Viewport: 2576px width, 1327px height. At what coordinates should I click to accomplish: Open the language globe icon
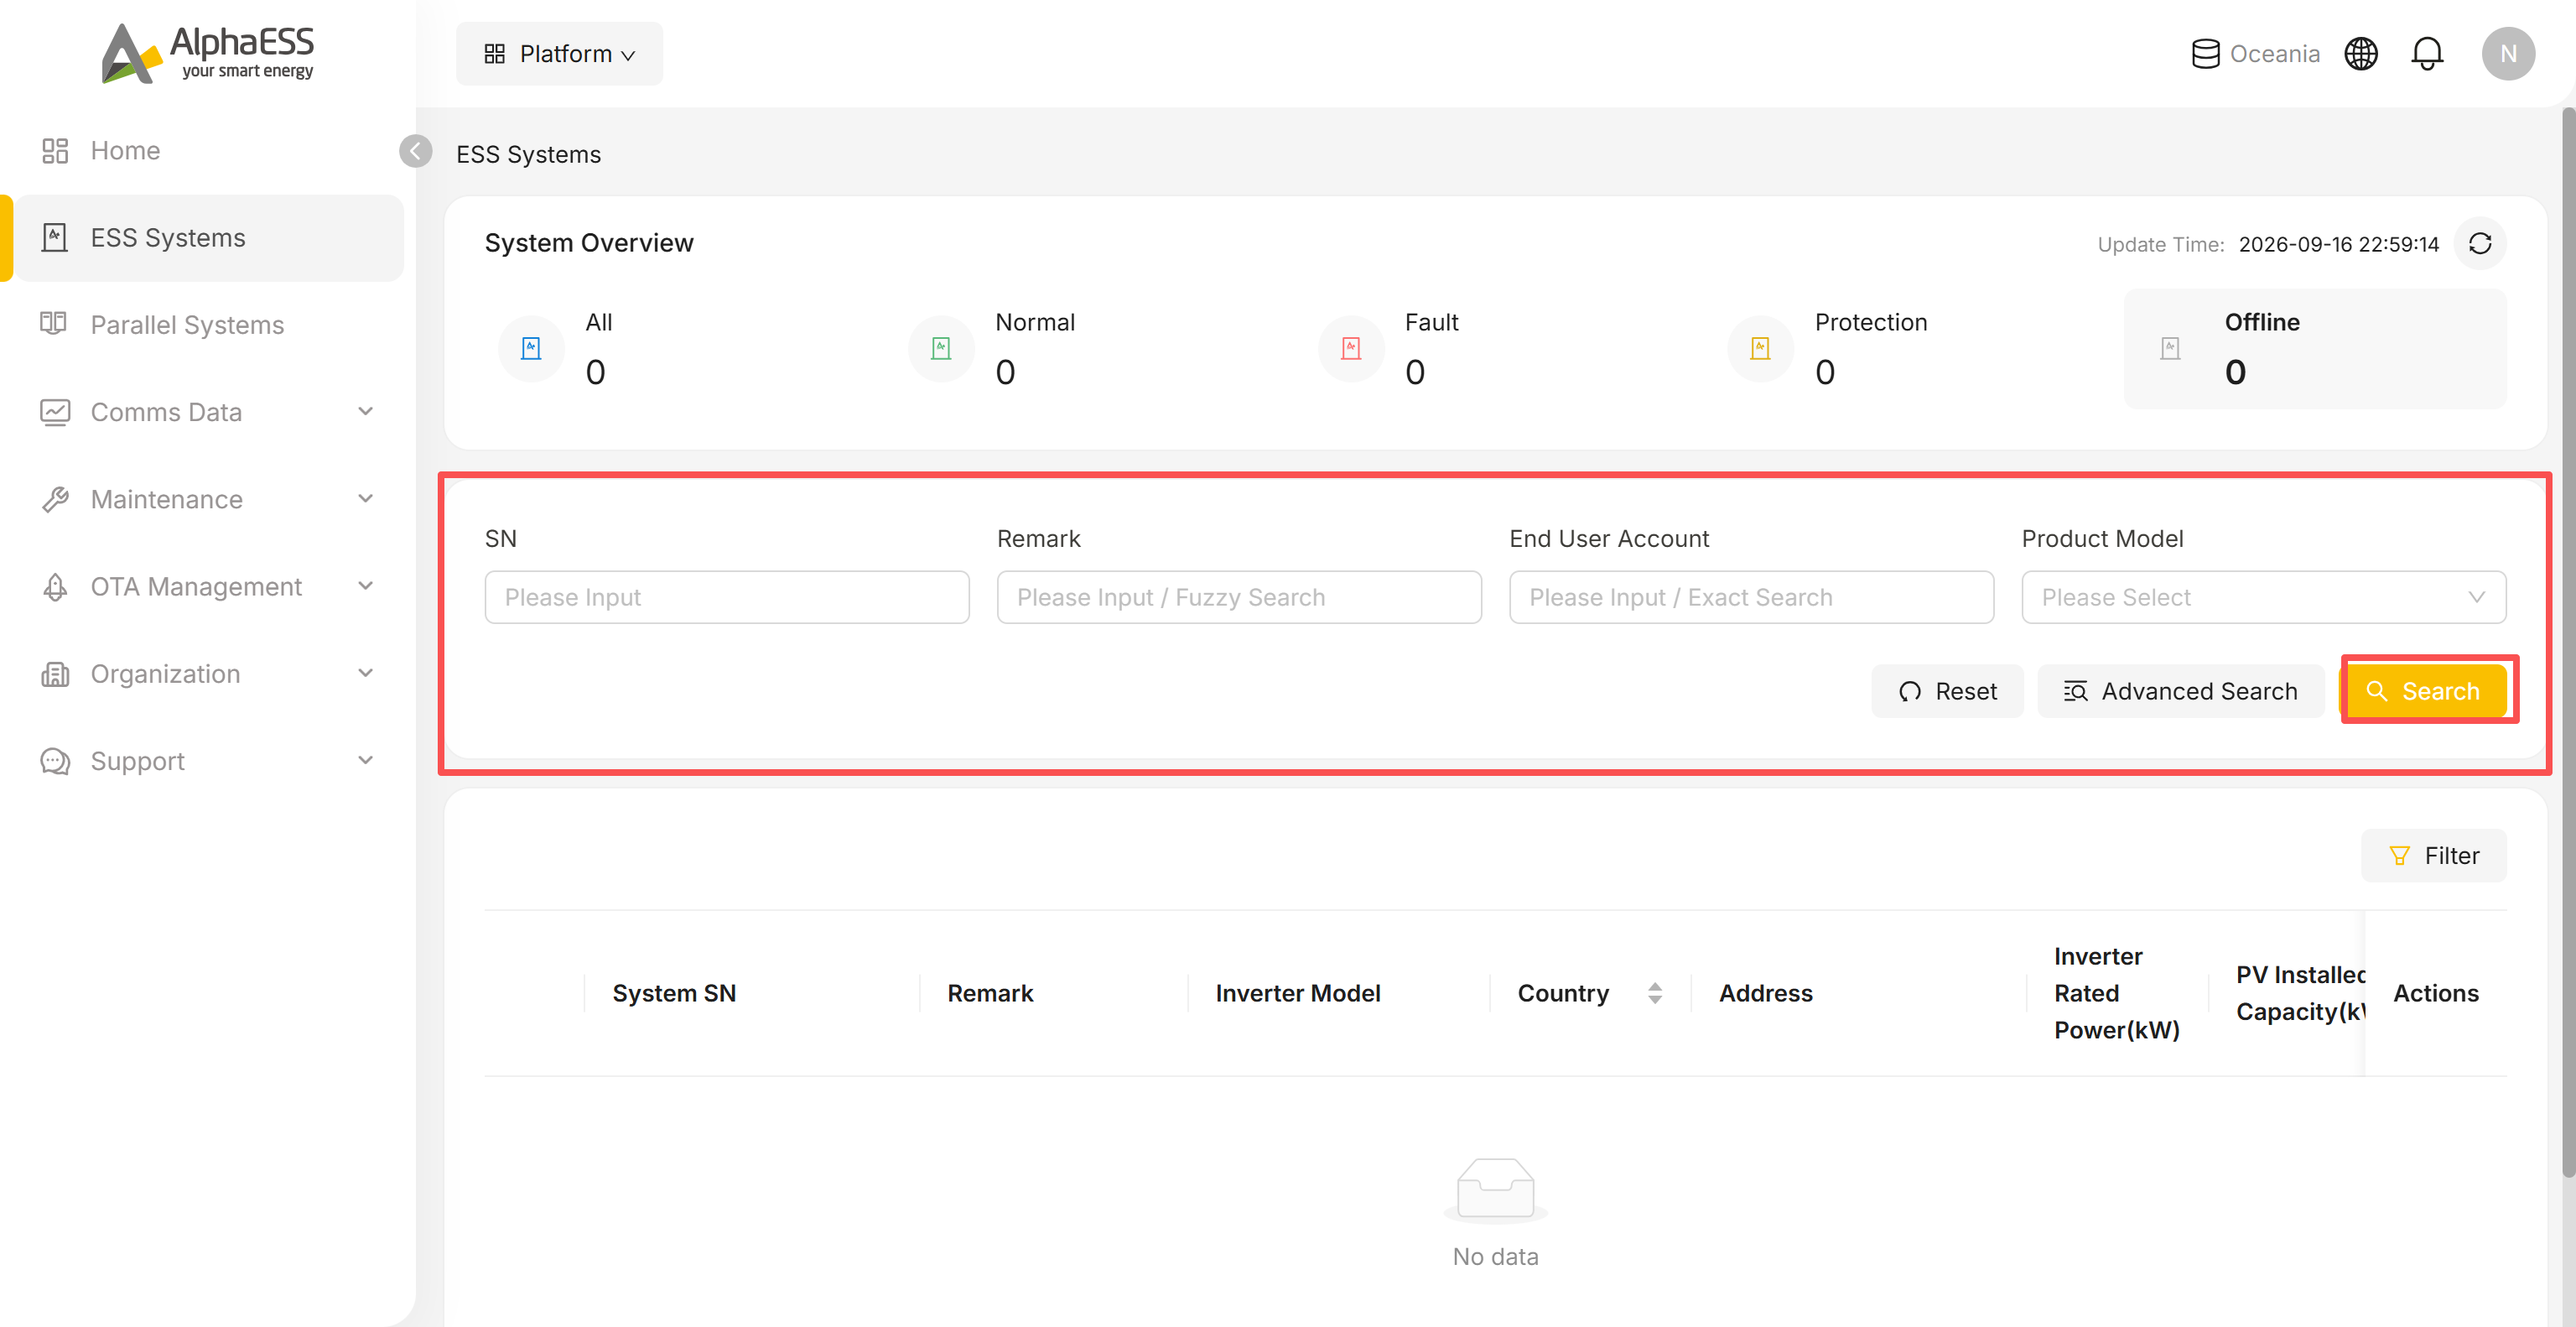coord(2360,54)
